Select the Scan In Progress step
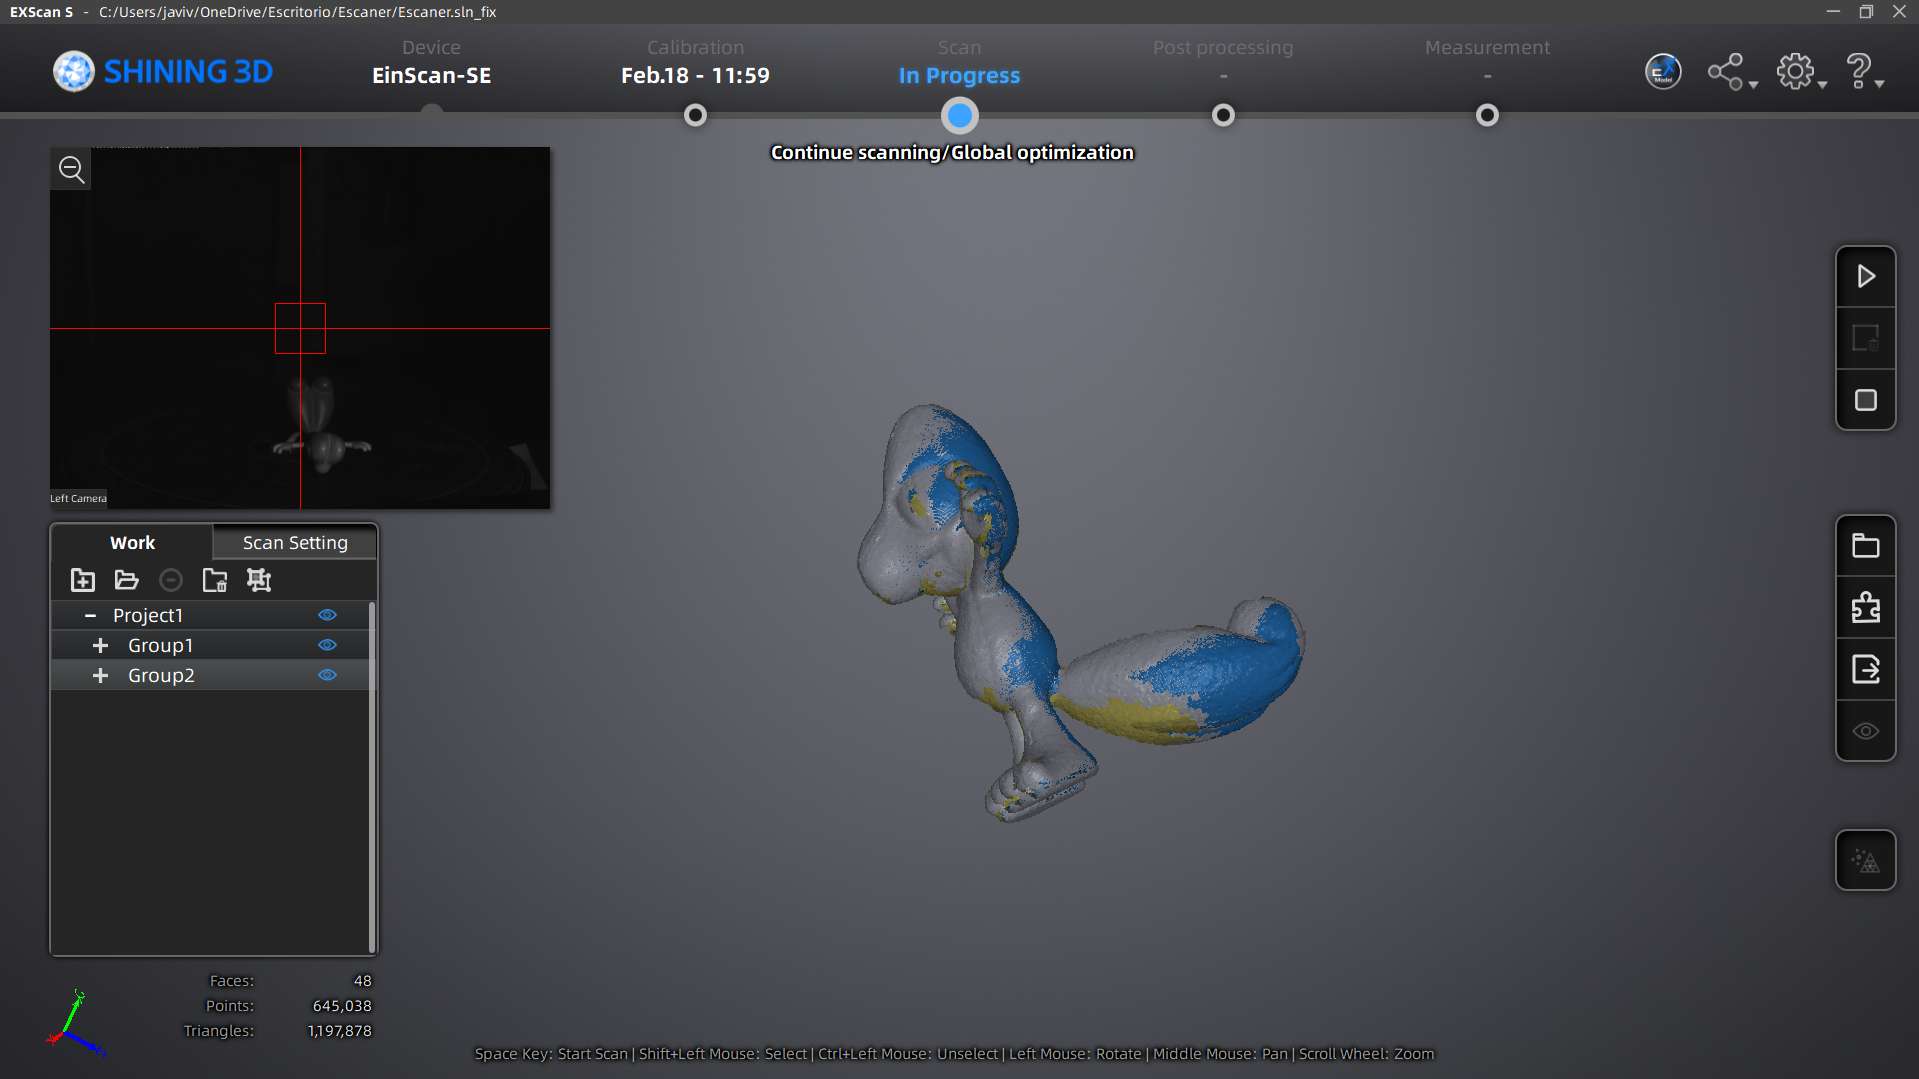The height and width of the screenshot is (1079, 1919). coord(959,62)
